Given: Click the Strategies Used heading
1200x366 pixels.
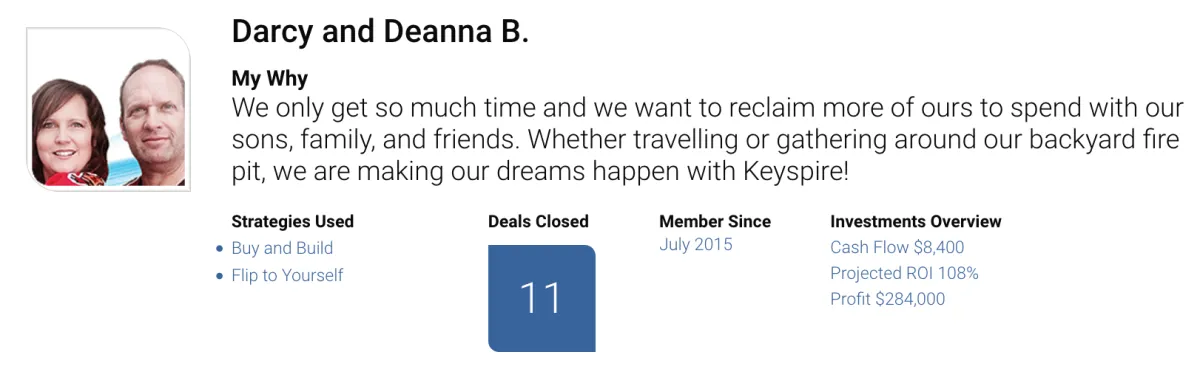Looking at the screenshot, I should (x=292, y=222).
